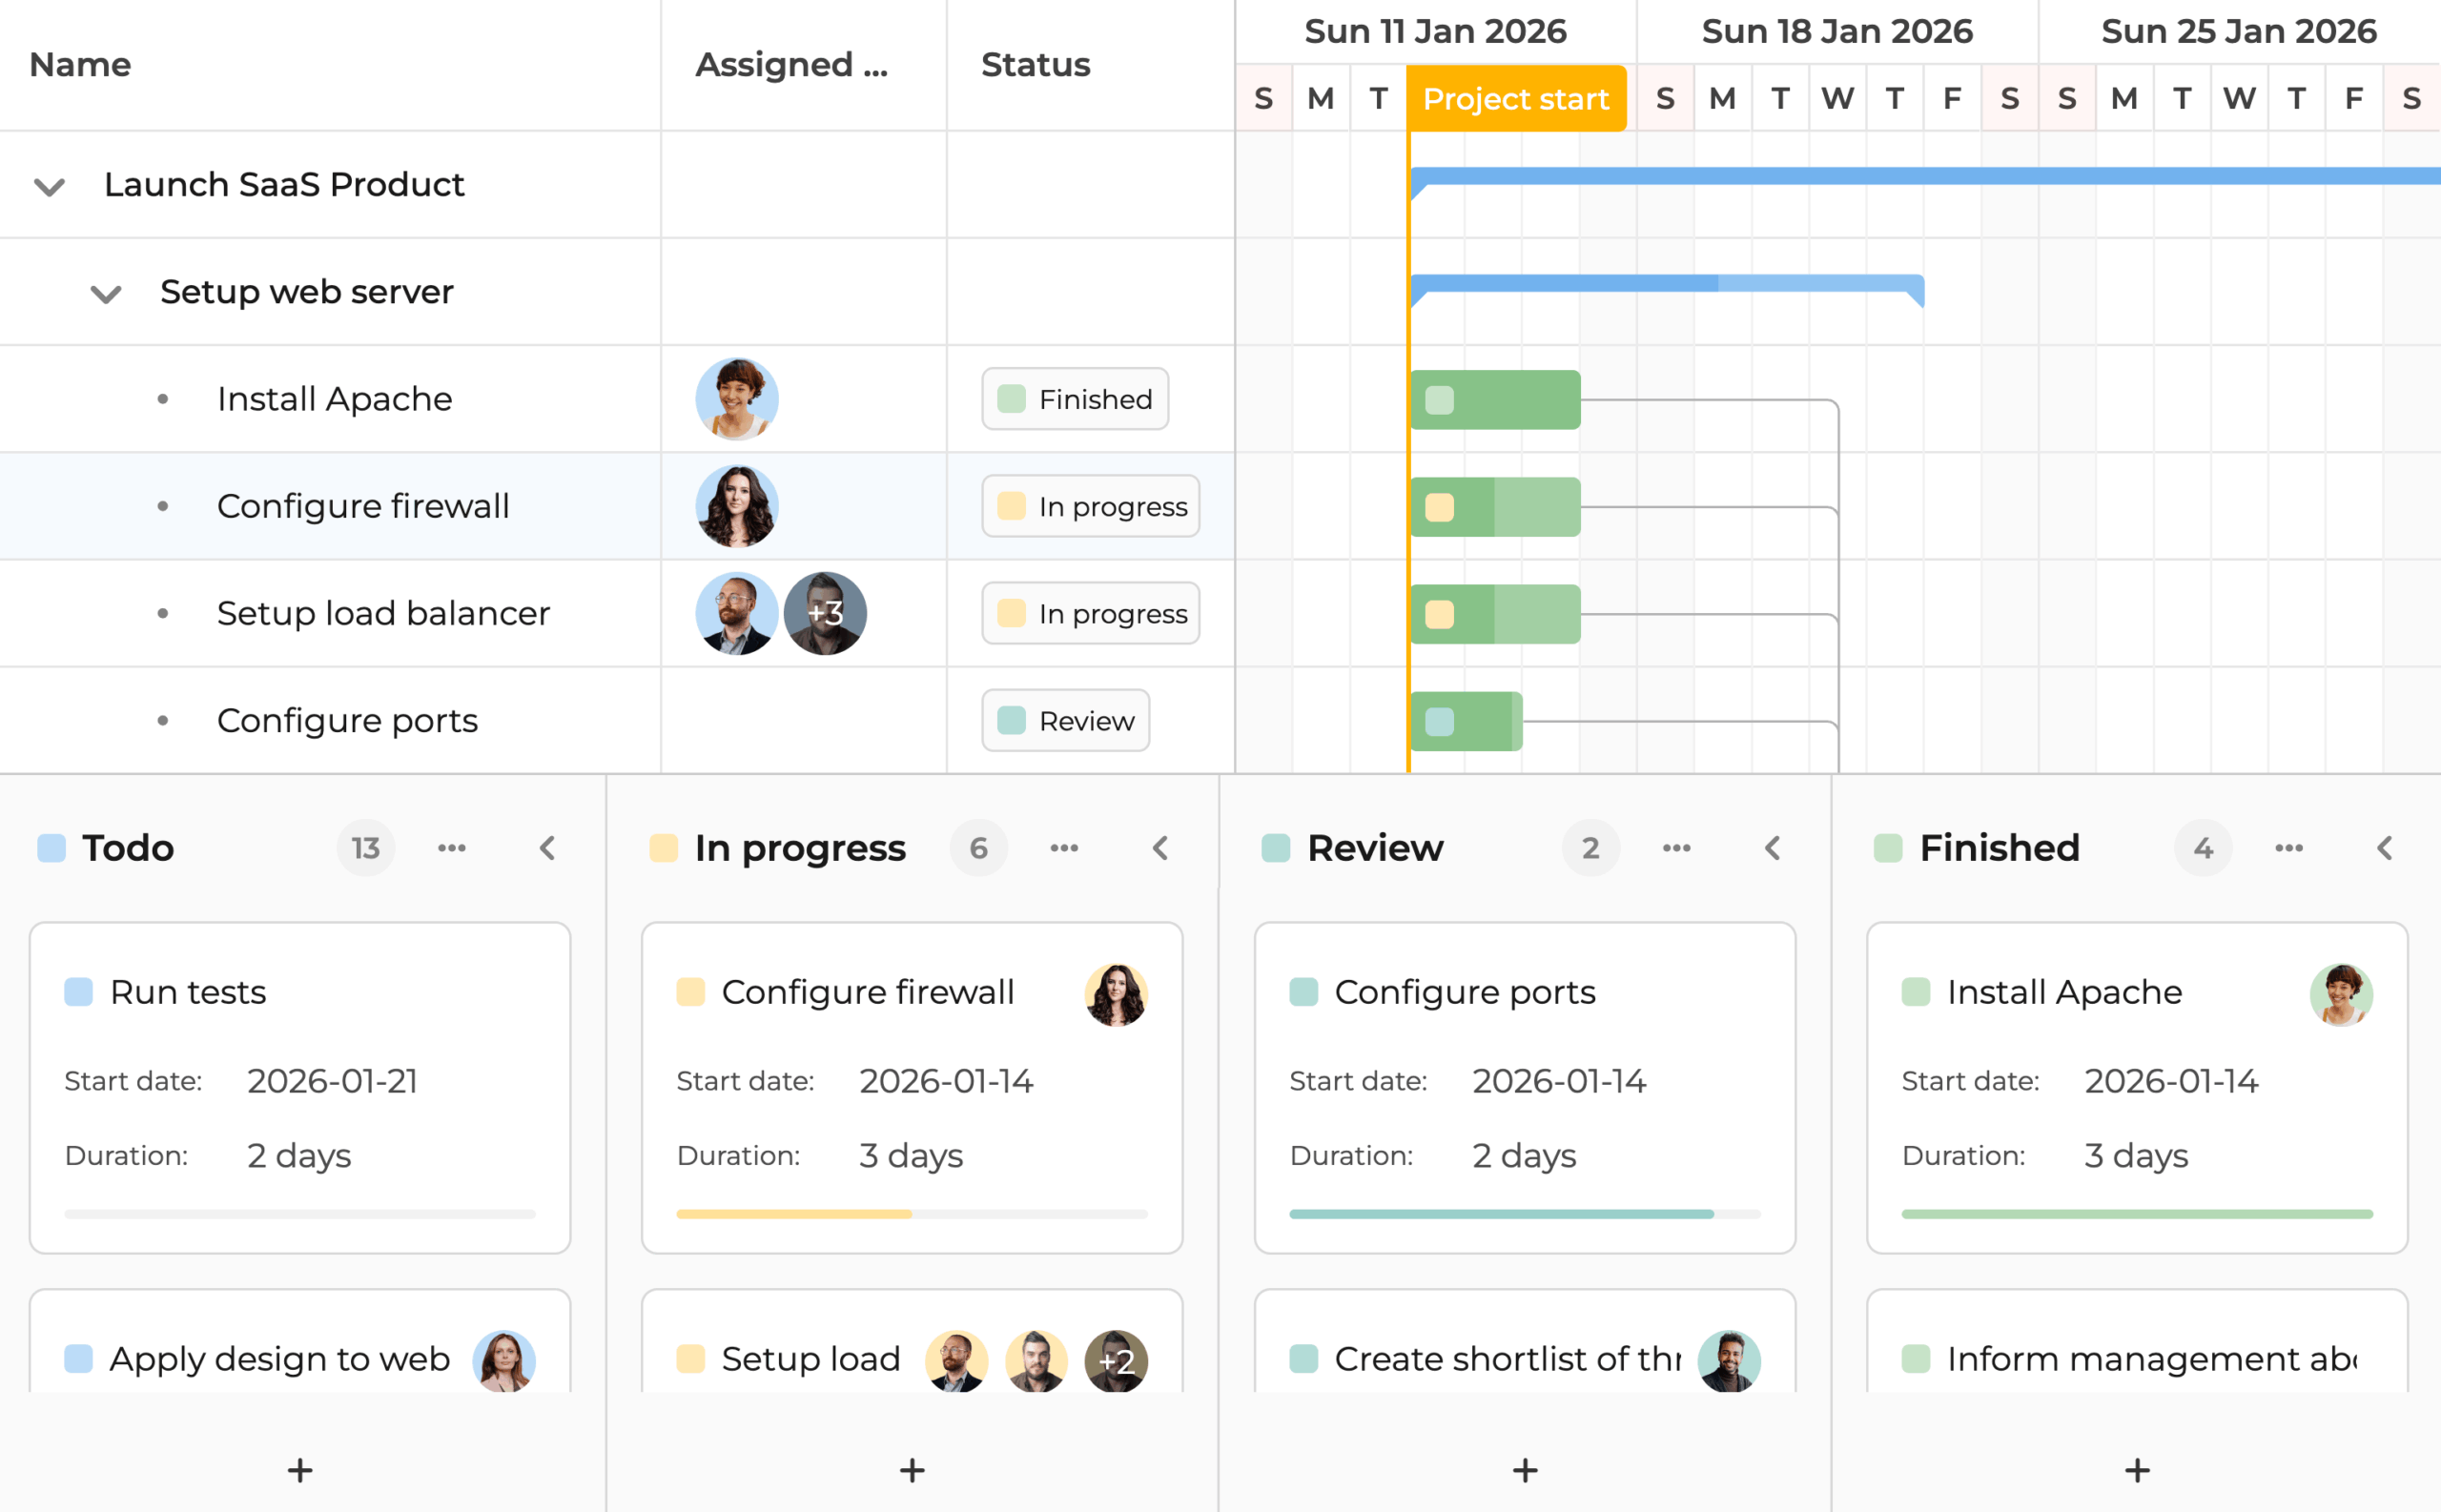Collapse the Launch SaaS Product group
The height and width of the screenshot is (1512, 2441).
tap(50, 186)
